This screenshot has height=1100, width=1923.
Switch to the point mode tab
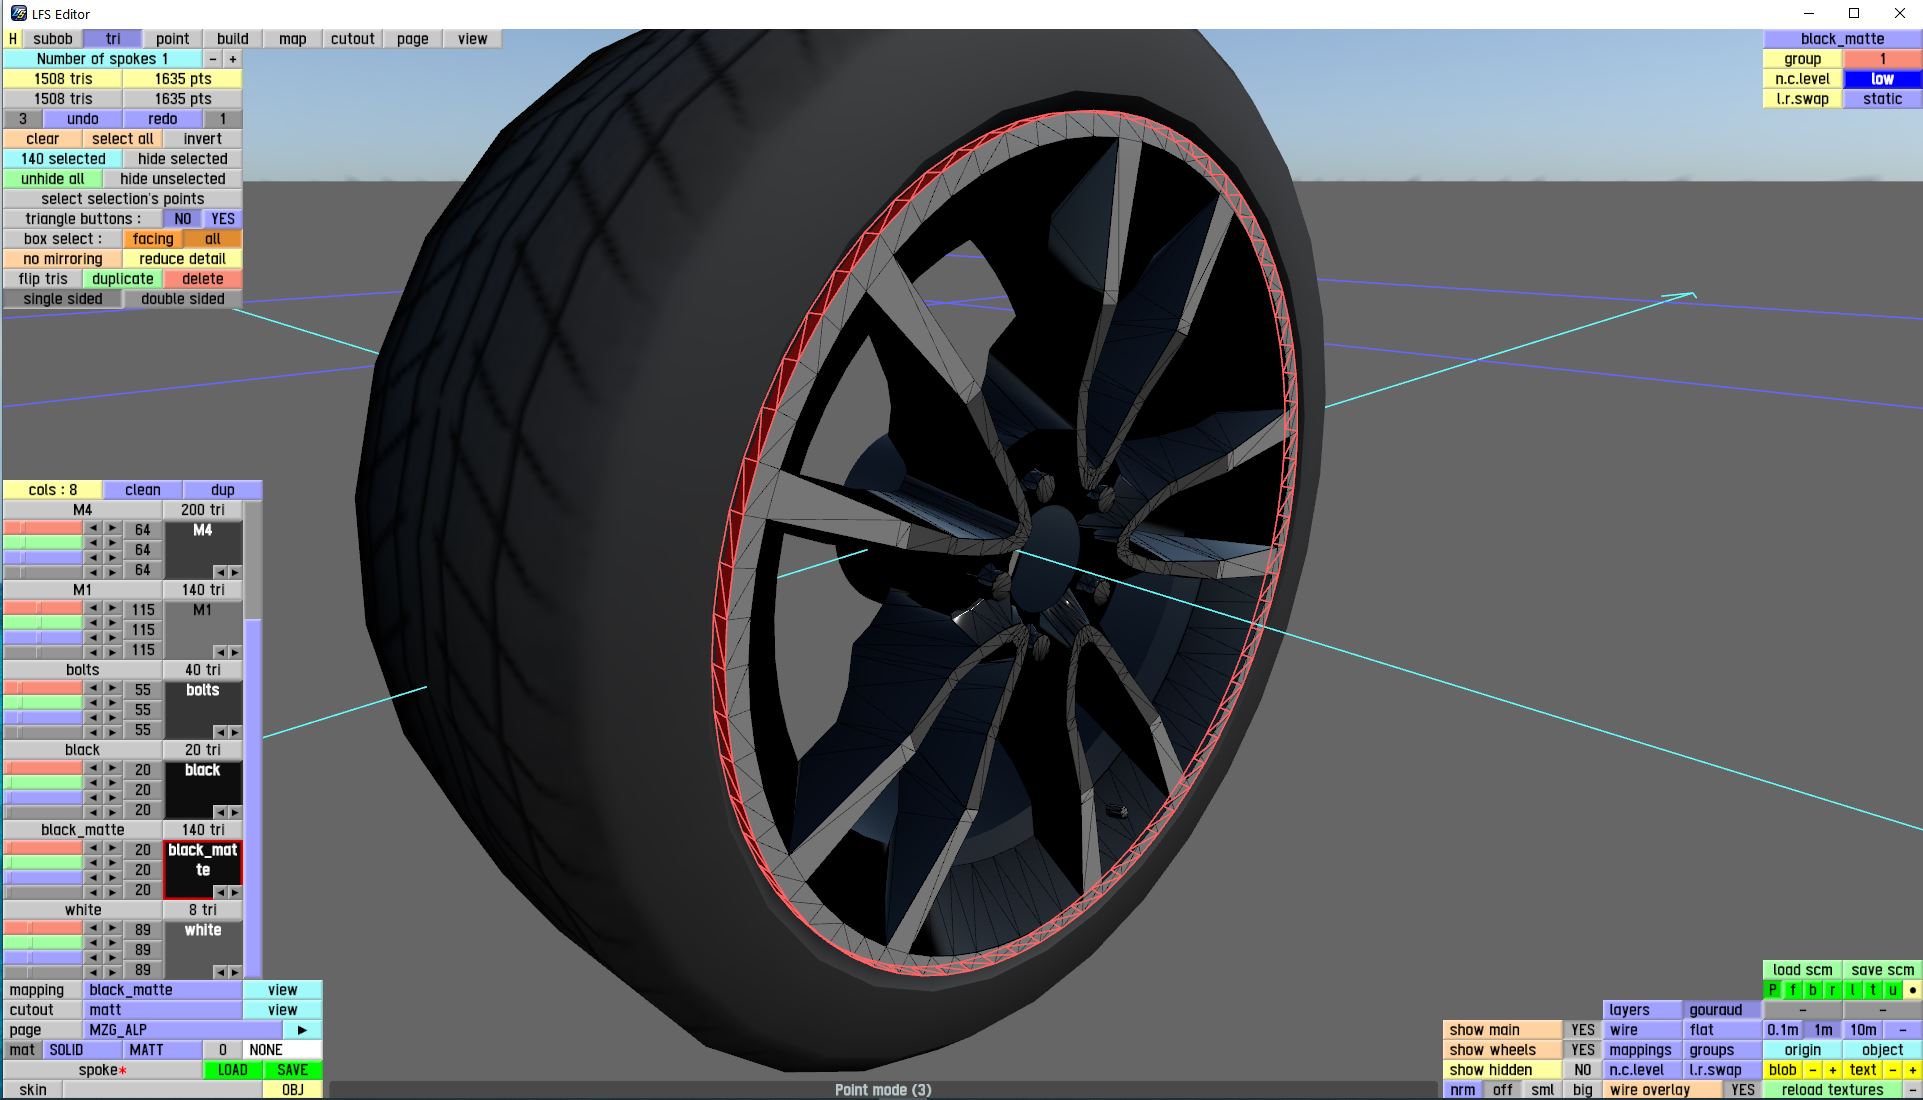click(172, 39)
